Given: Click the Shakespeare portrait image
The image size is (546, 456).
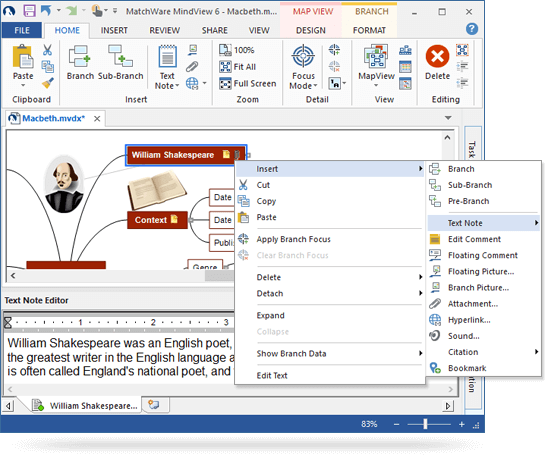Looking at the screenshot, I should point(64,184).
